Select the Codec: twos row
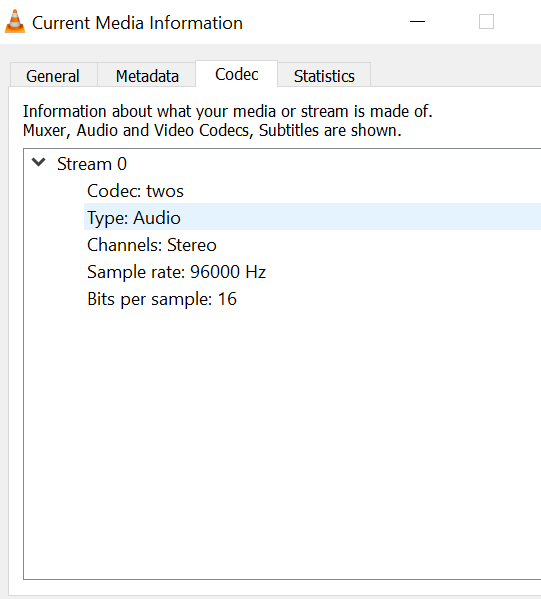 pos(312,190)
